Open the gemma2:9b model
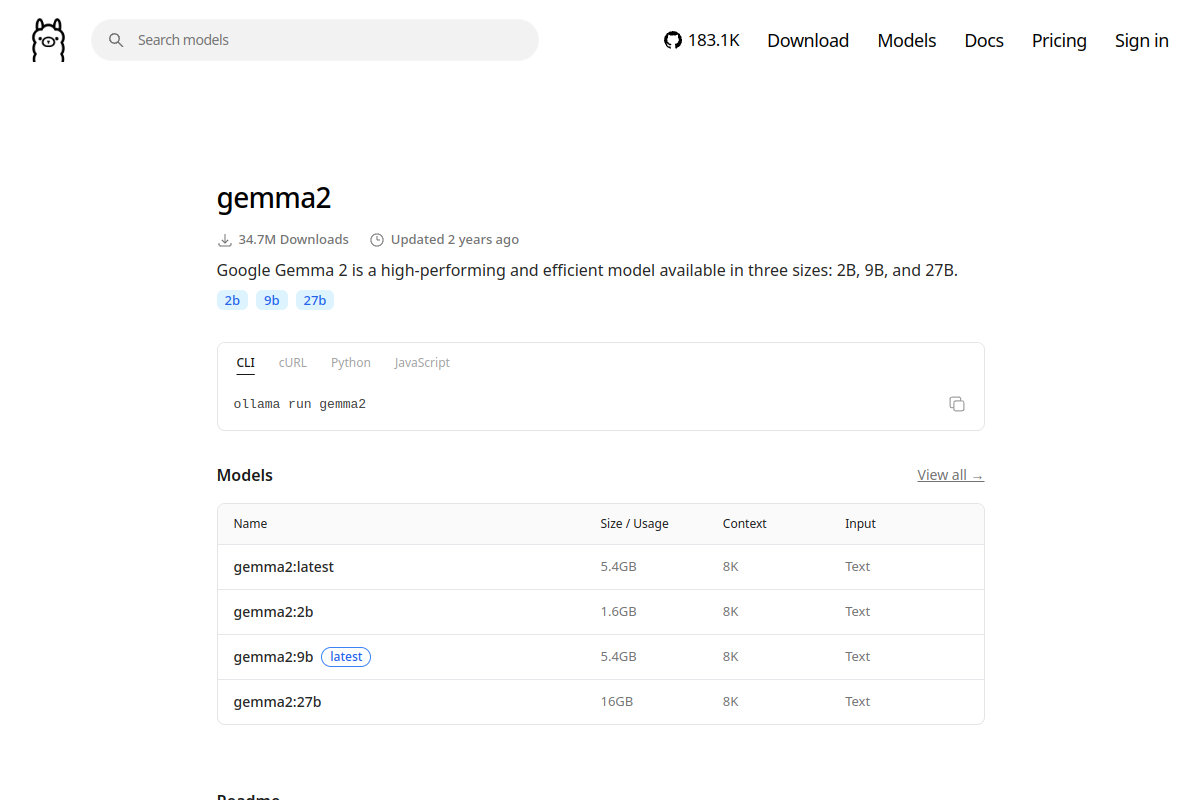The width and height of the screenshot is (1200, 800). pyautogui.click(x=274, y=657)
